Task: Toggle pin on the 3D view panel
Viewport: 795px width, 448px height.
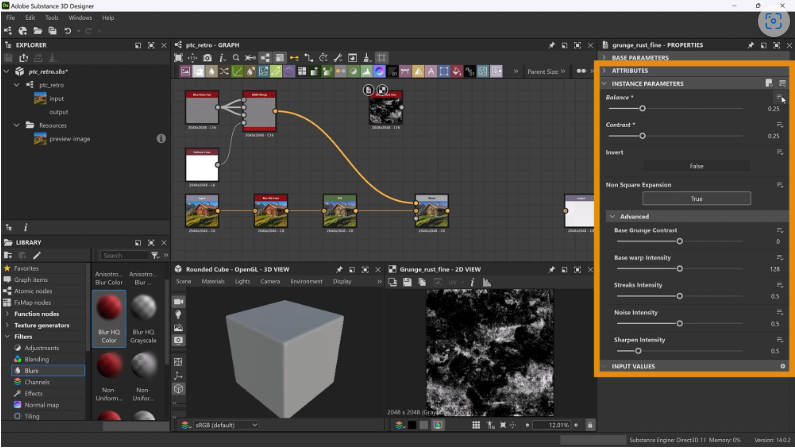Action: [339, 270]
